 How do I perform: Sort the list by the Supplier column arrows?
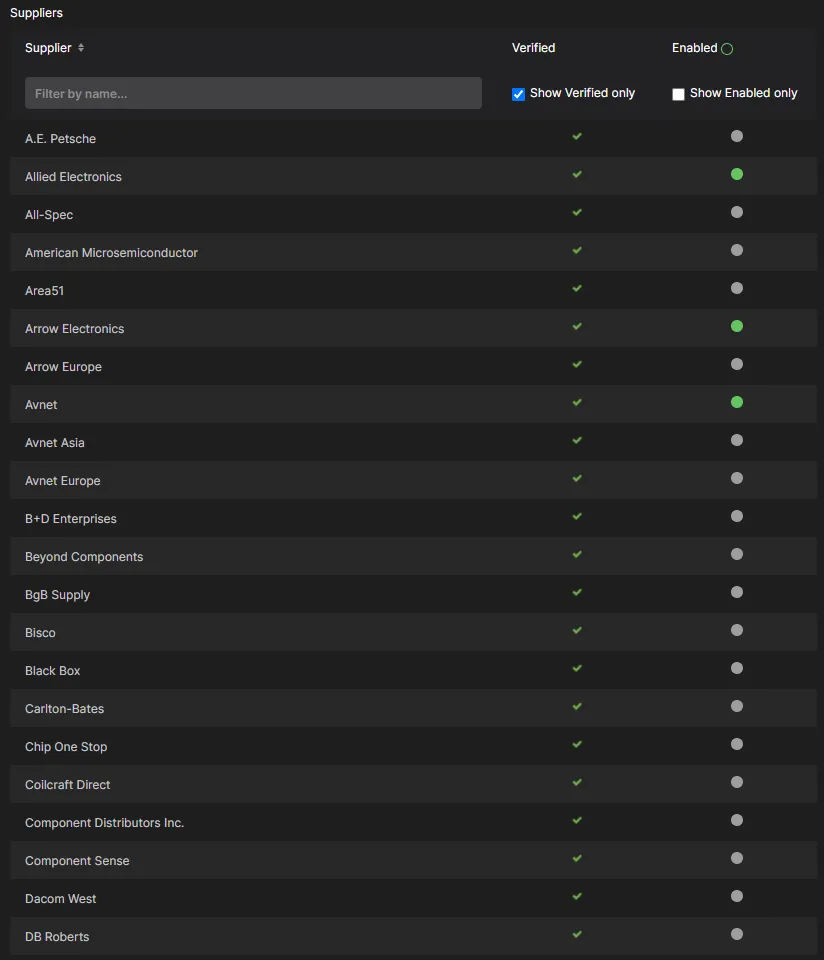point(81,48)
